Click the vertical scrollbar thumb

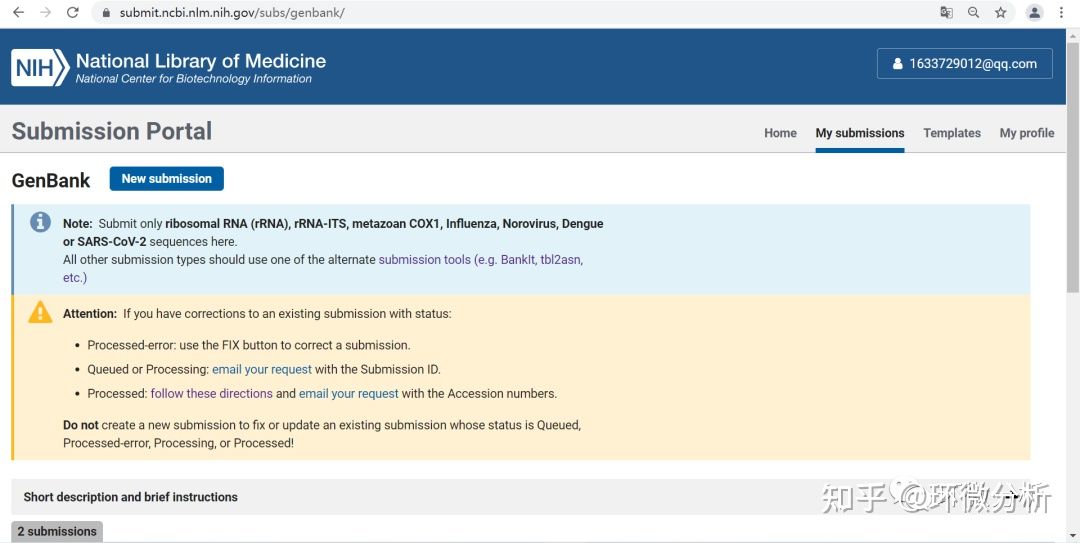[x=1072, y=165]
